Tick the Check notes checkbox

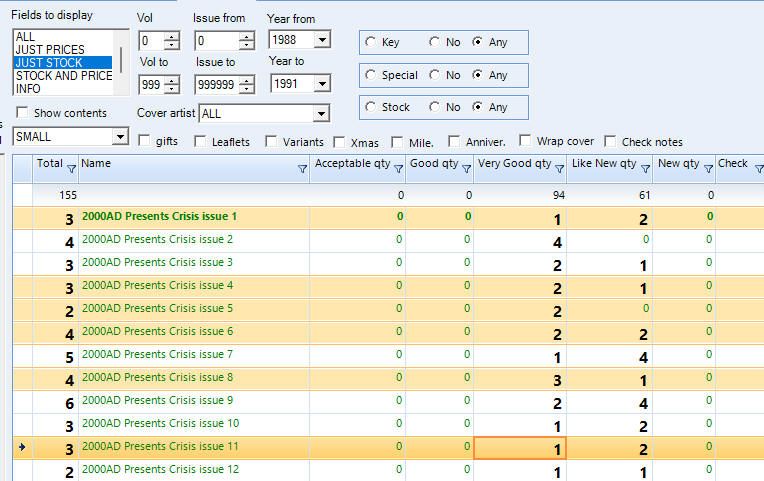(x=610, y=141)
